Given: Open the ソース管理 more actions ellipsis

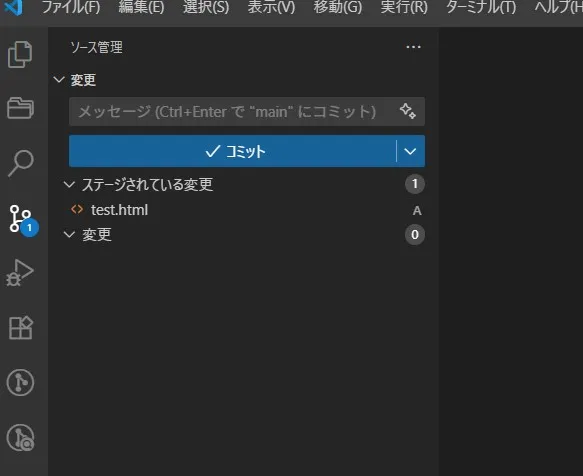Looking at the screenshot, I should pyautogui.click(x=413, y=47).
